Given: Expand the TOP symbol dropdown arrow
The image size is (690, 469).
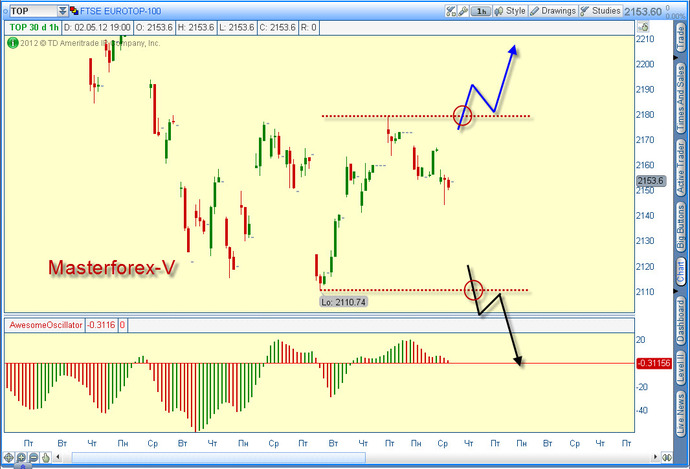Looking at the screenshot, I should pyautogui.click(x=62, y=11).
